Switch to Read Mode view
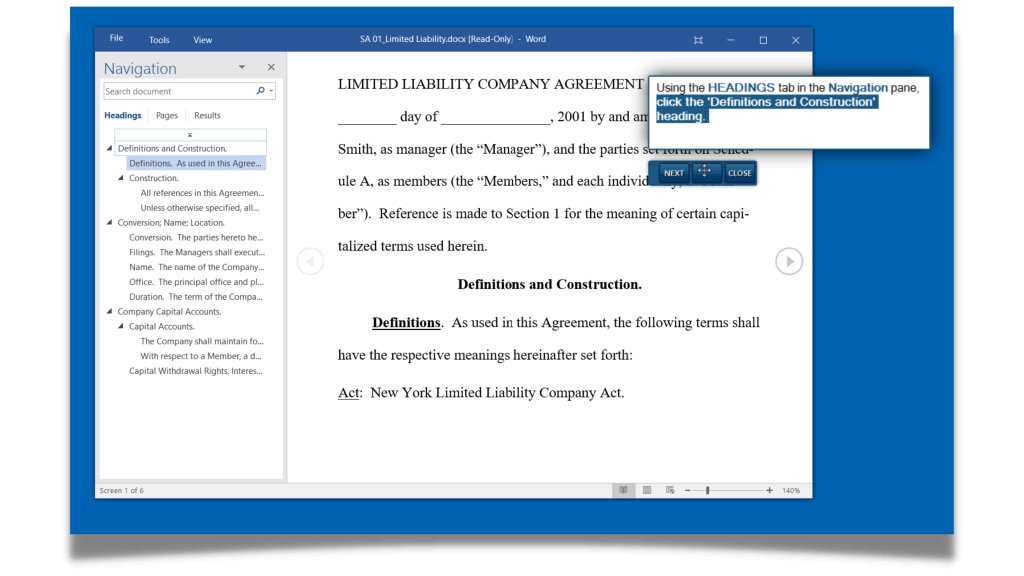The width and height of the screenshot is (1024, 576). click(x=624, y=490)
